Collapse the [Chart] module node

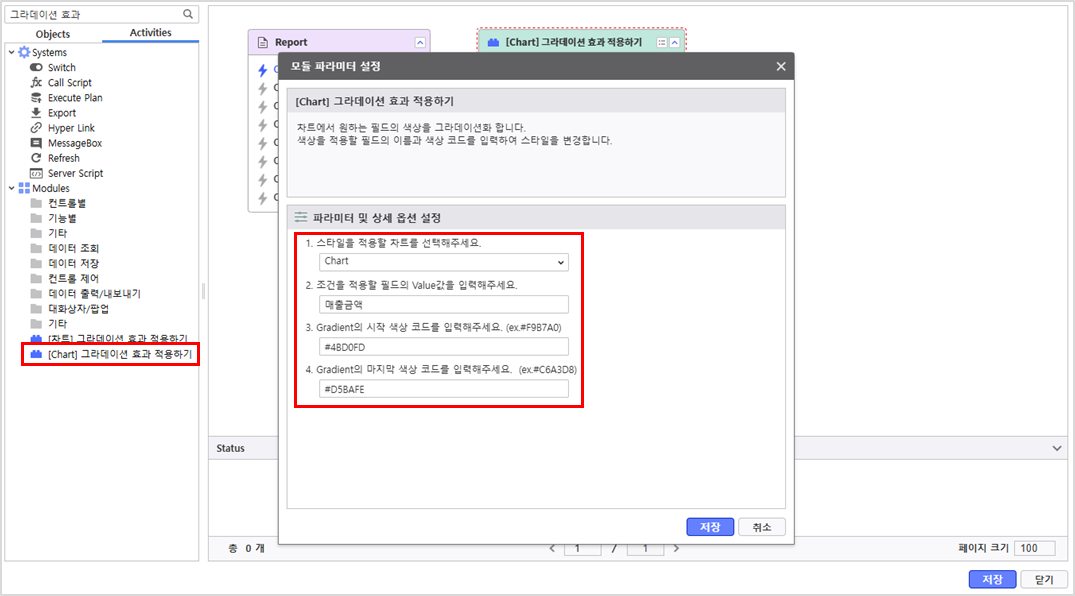[x=675, y=43]
